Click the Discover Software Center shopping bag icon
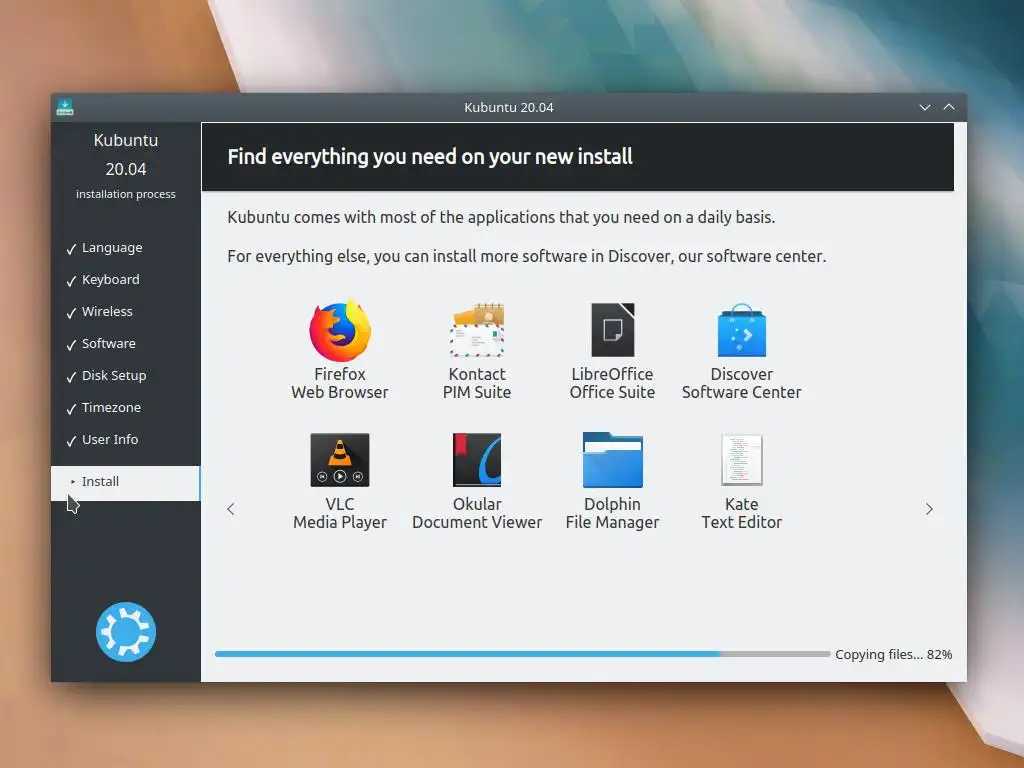Viewport: 1024px width, 768px height. pyautogui.click(x=741, y=330)
